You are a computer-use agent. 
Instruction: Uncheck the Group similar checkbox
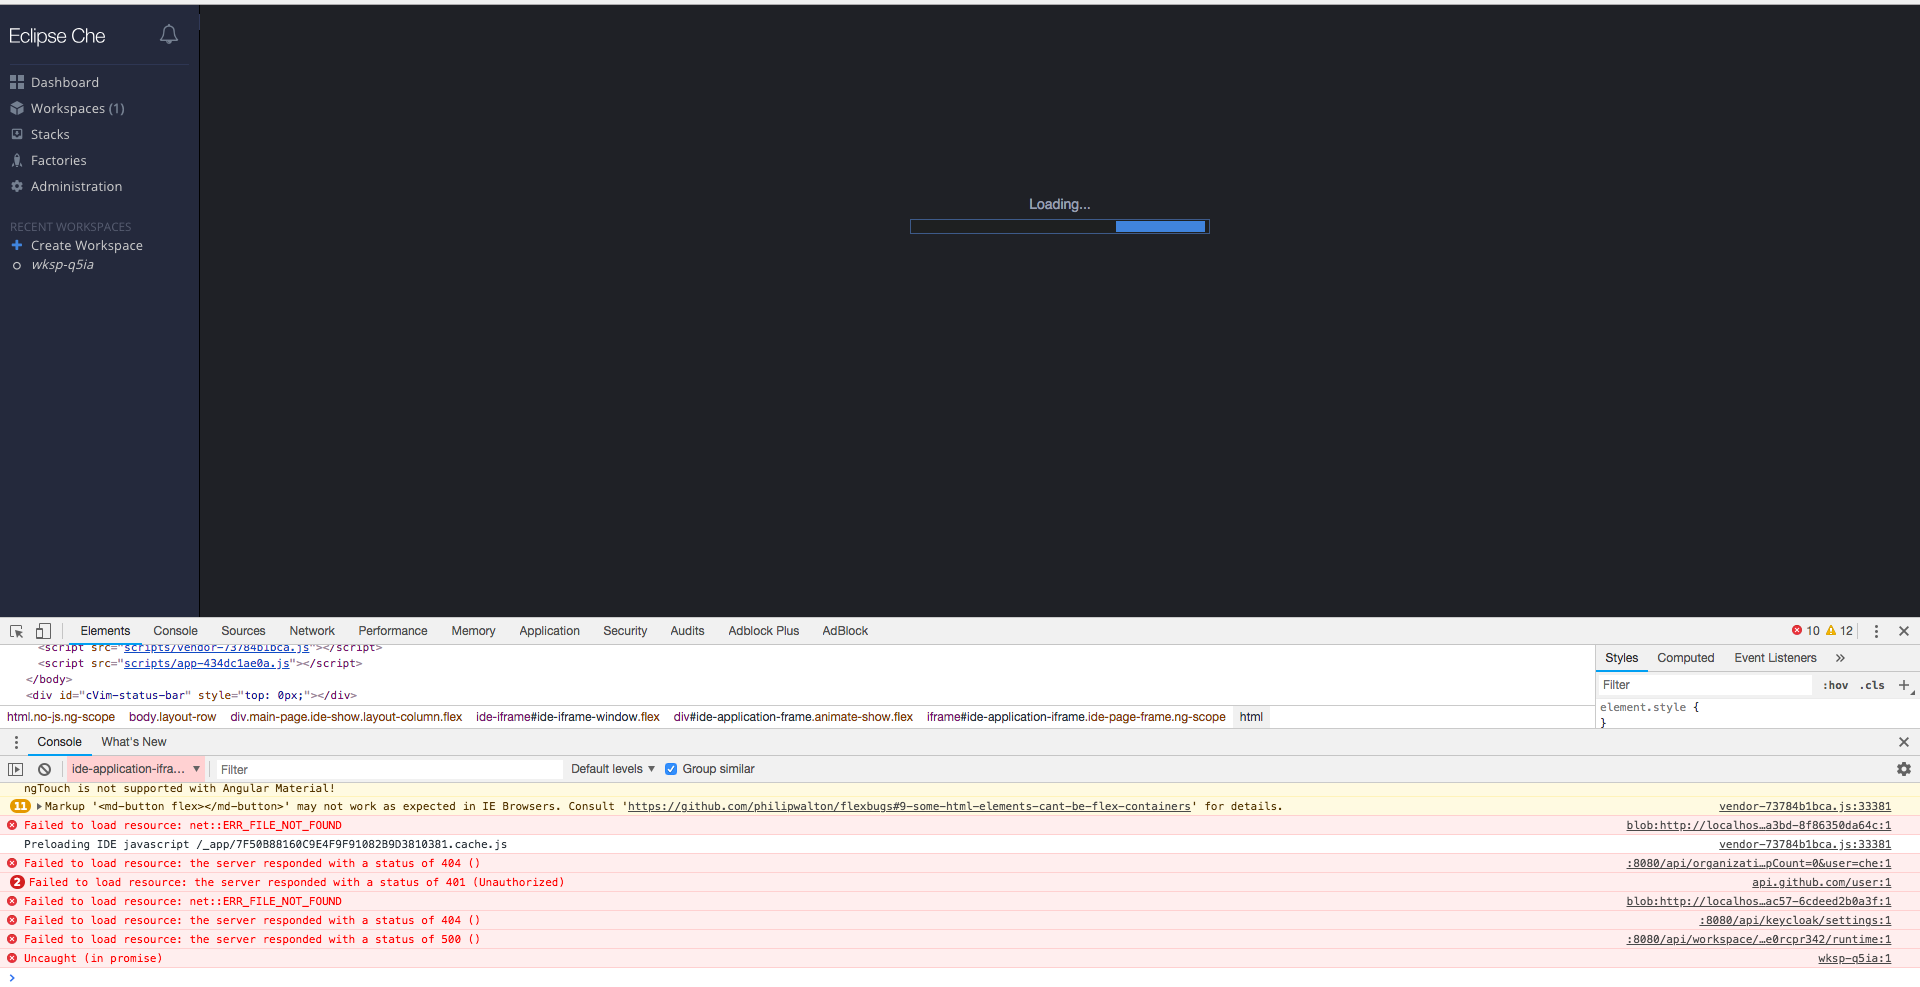coord(671,769)
